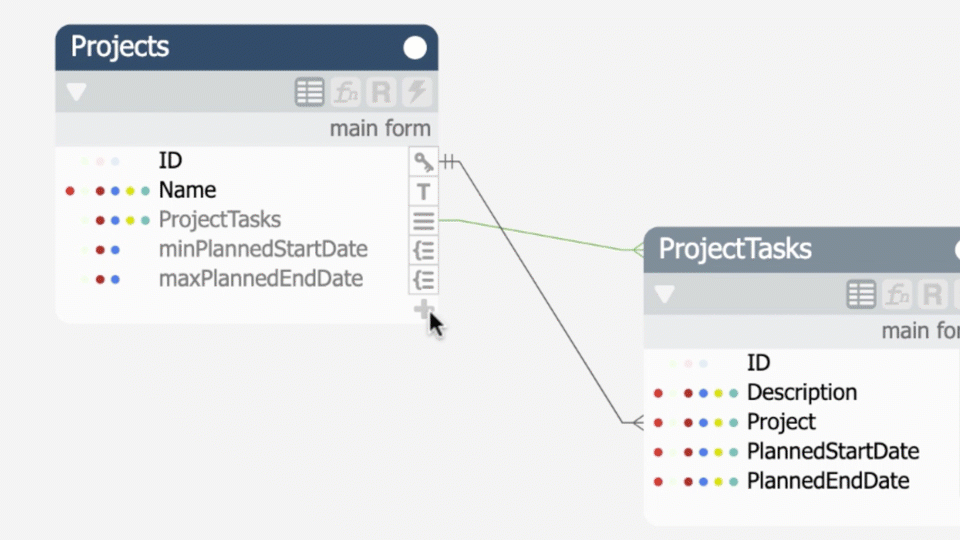This screenshot has width=960, height=540.
Task: Click the formula icon for maxPlannedEndDate
Action: point(424,280)
